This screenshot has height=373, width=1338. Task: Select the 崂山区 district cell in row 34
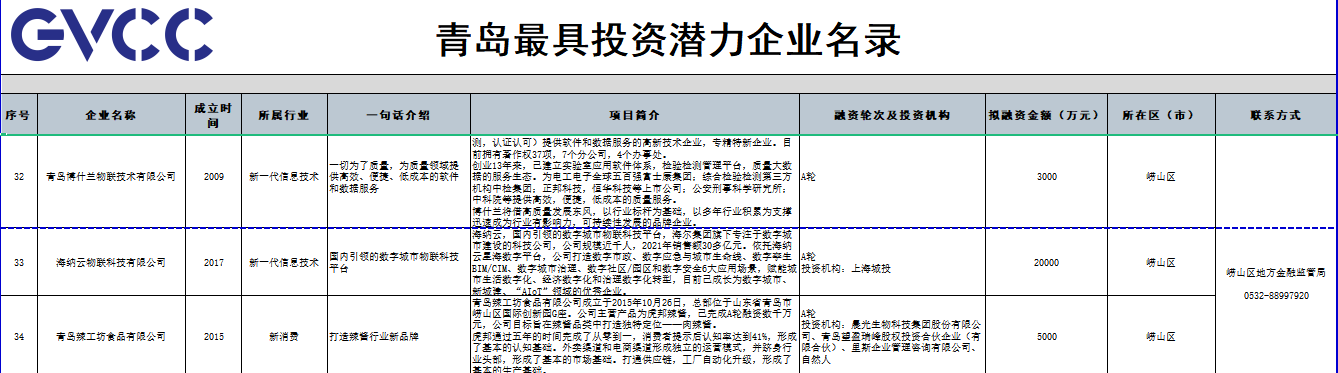tap(1162, 336)
